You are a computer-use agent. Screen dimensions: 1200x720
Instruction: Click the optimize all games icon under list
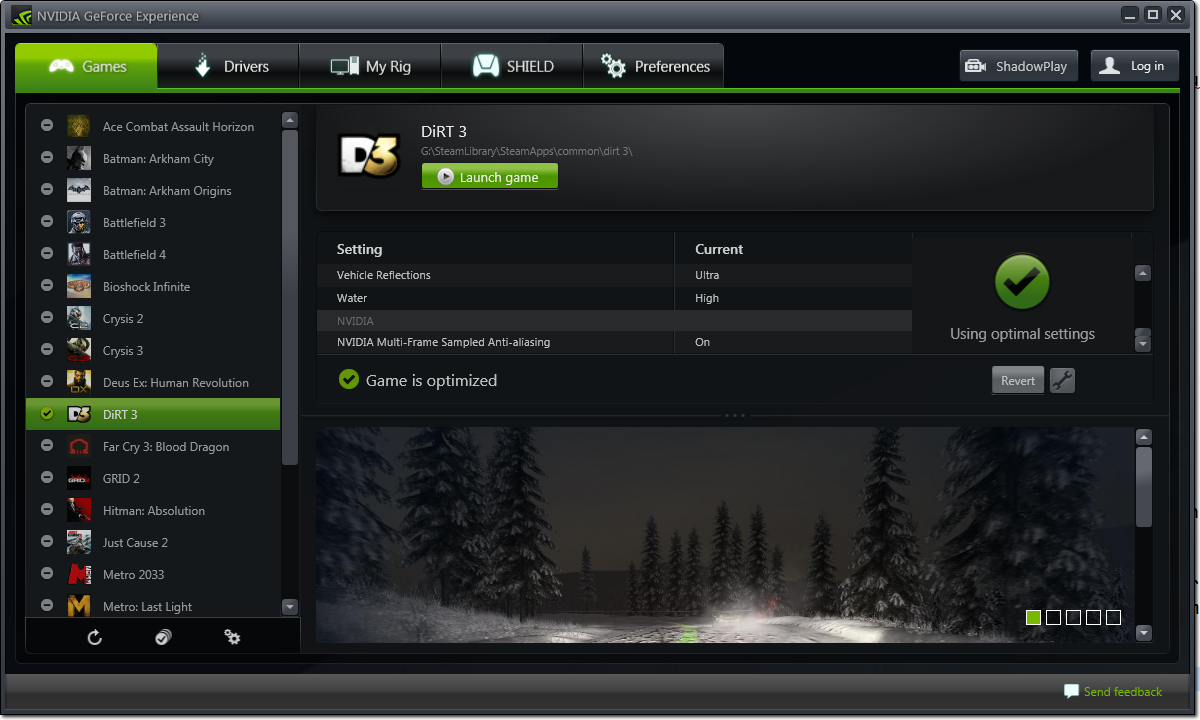pyautogui.click(x=163, y=637)
